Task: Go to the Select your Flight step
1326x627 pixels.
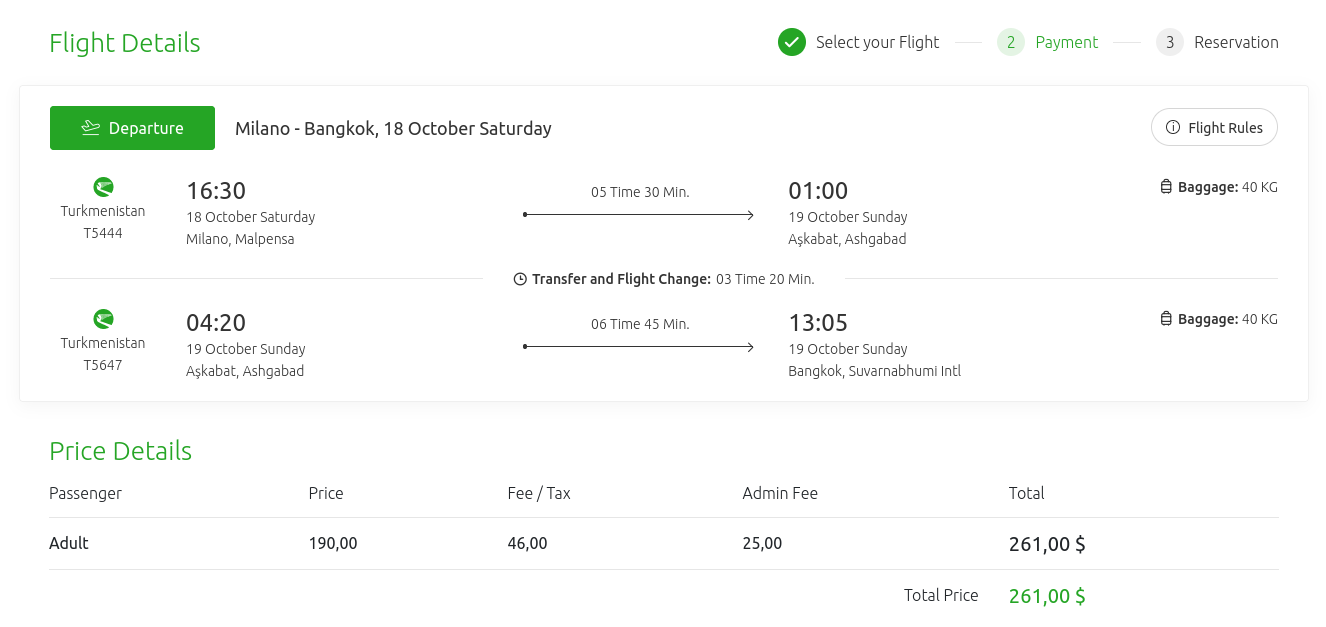Action: 877,42
